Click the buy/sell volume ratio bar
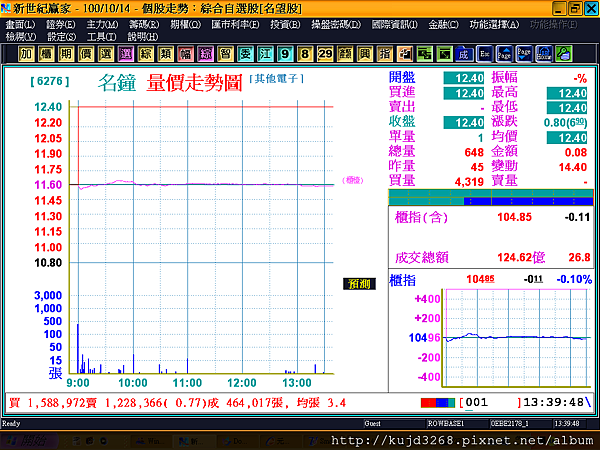This screenshot has width=600, height=450. [x=491, y=197]
